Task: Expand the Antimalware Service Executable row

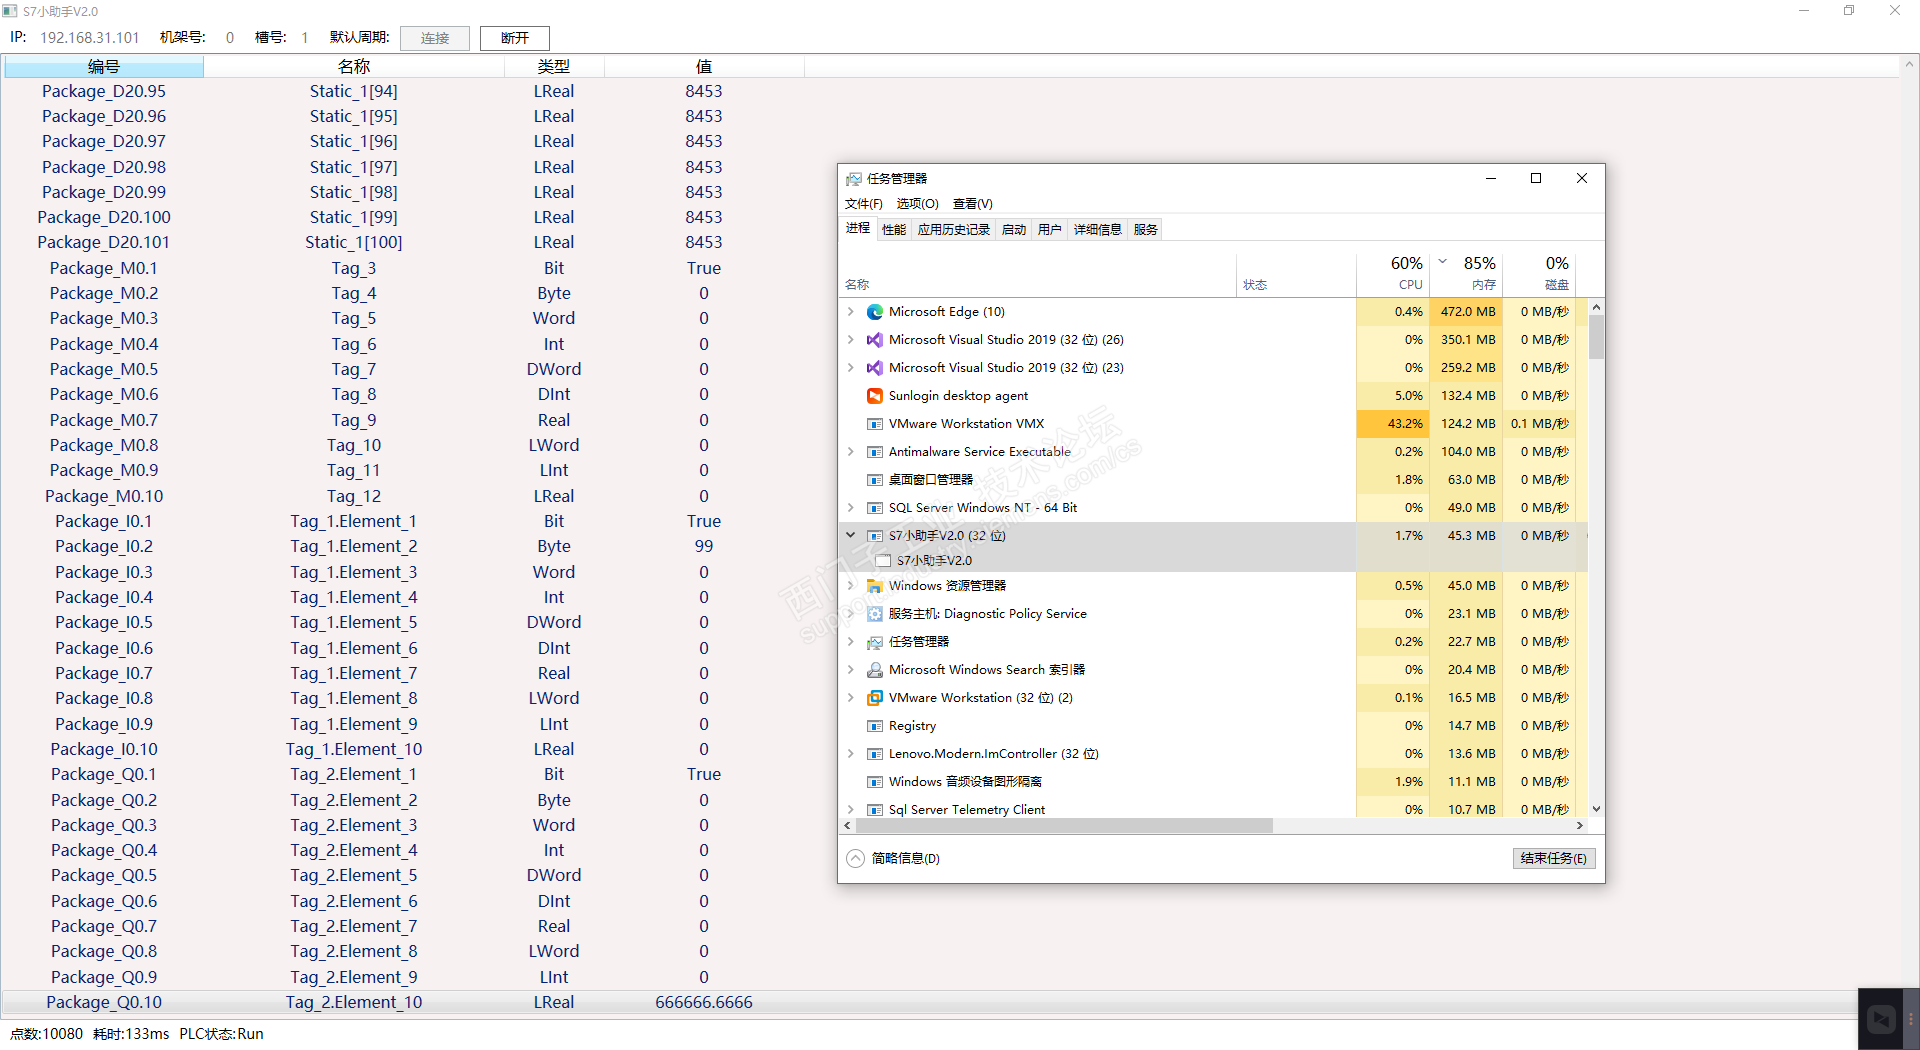Action: [851, 452]
